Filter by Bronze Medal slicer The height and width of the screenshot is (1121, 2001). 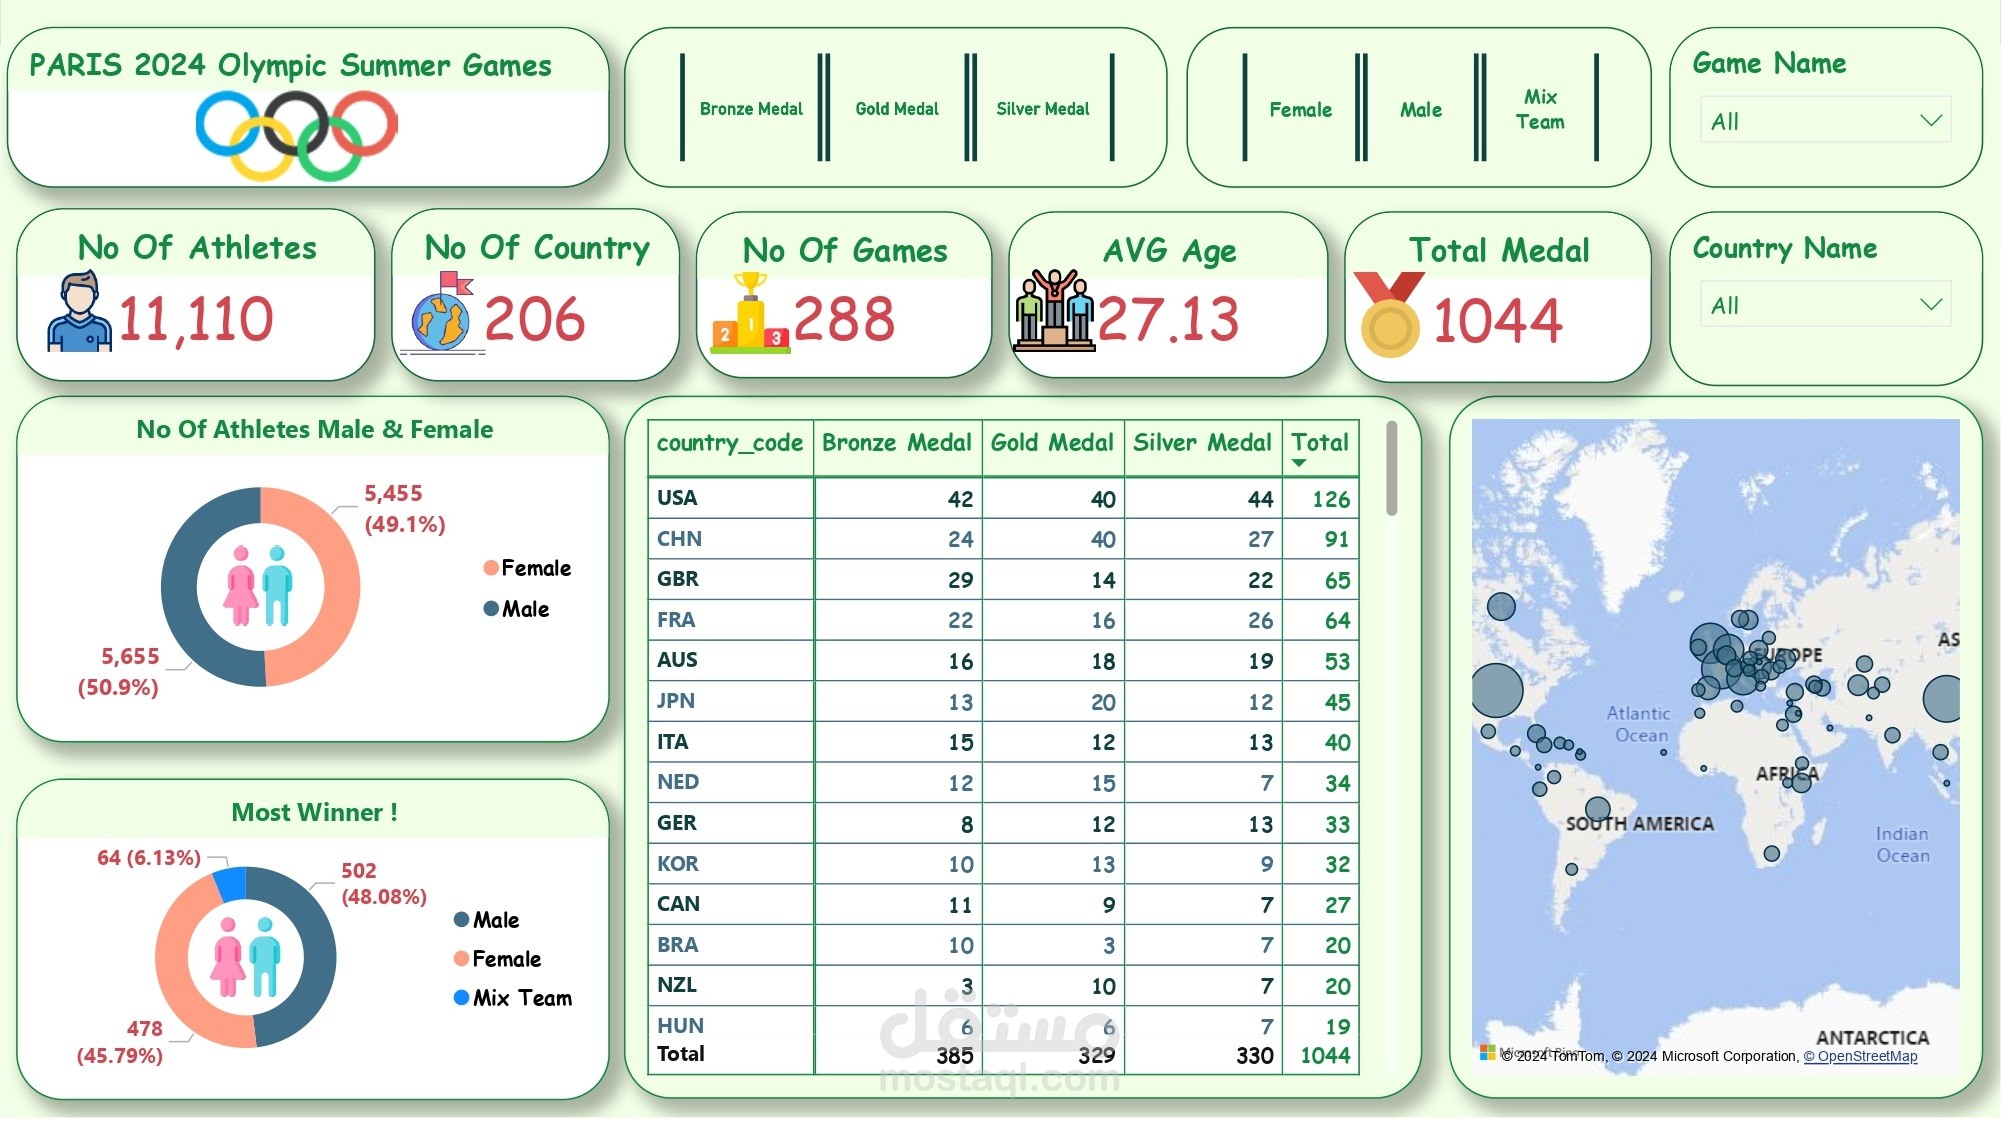tap(751, 108)
